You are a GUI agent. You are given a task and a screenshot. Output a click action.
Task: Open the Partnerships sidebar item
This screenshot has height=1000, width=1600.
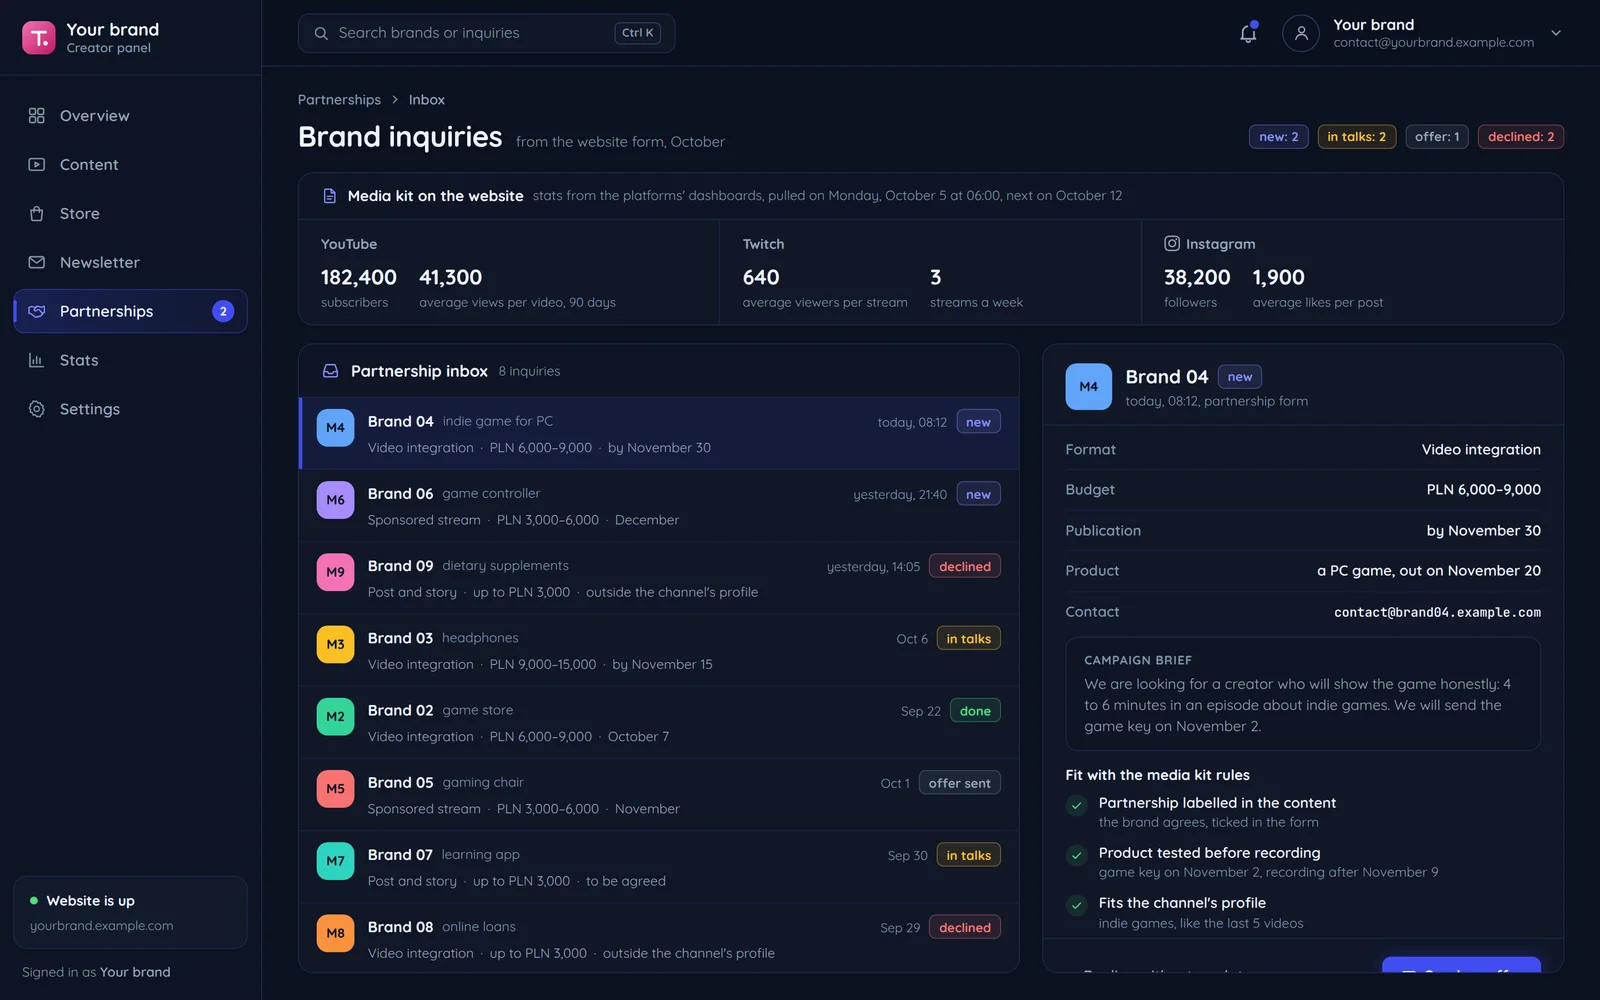[x=130, y=312]
